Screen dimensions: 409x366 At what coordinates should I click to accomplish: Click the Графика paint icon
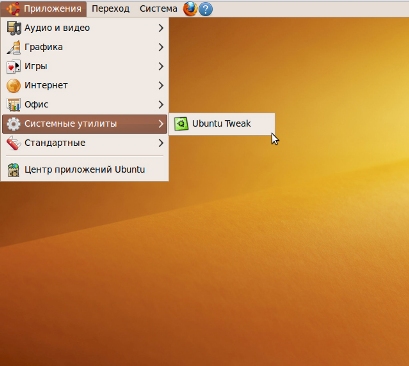point(14,47)
